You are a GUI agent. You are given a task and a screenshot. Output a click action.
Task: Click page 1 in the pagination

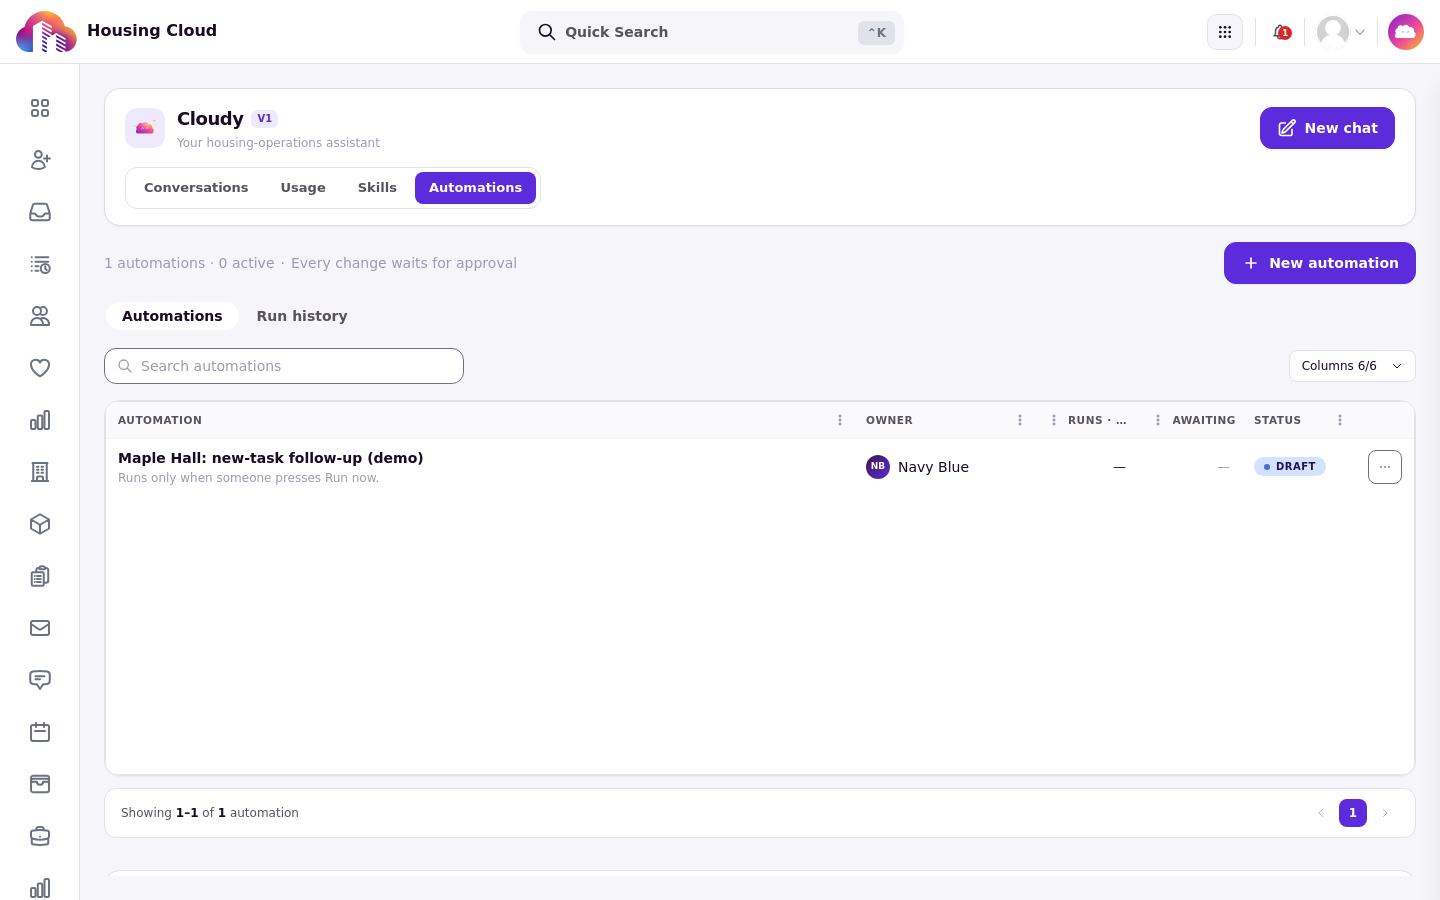click(1353, 813)
